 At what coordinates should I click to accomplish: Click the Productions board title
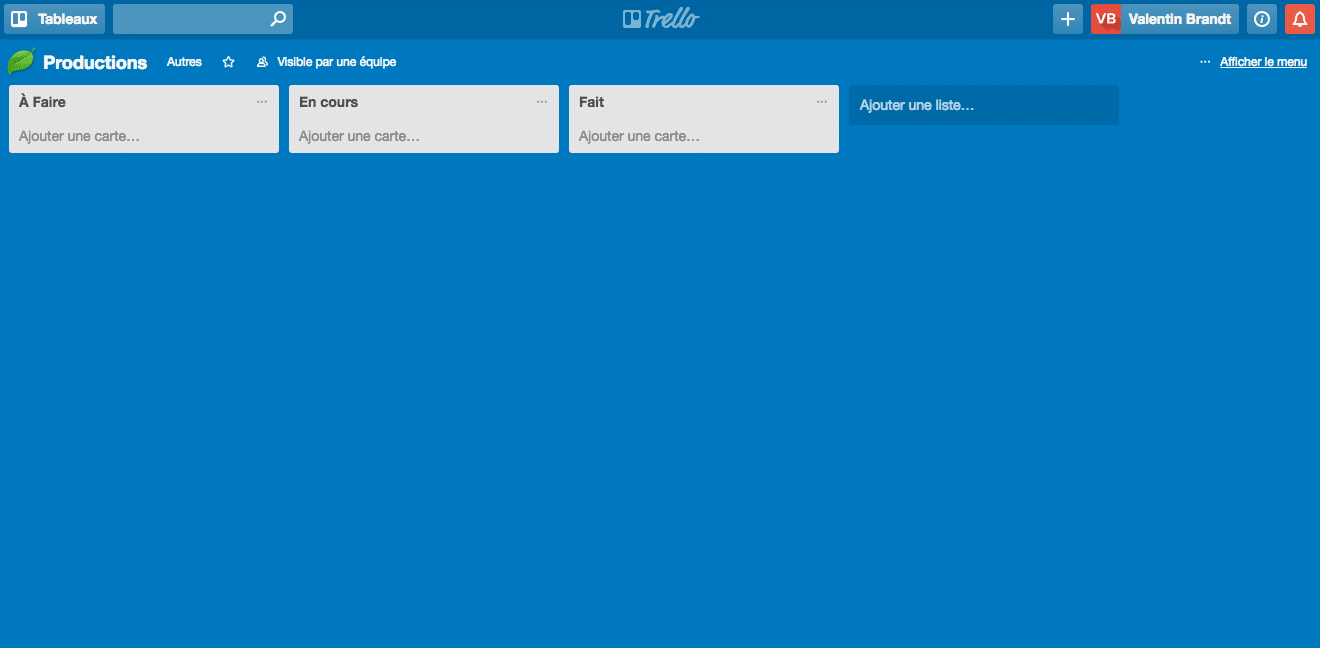coord(95,62)
